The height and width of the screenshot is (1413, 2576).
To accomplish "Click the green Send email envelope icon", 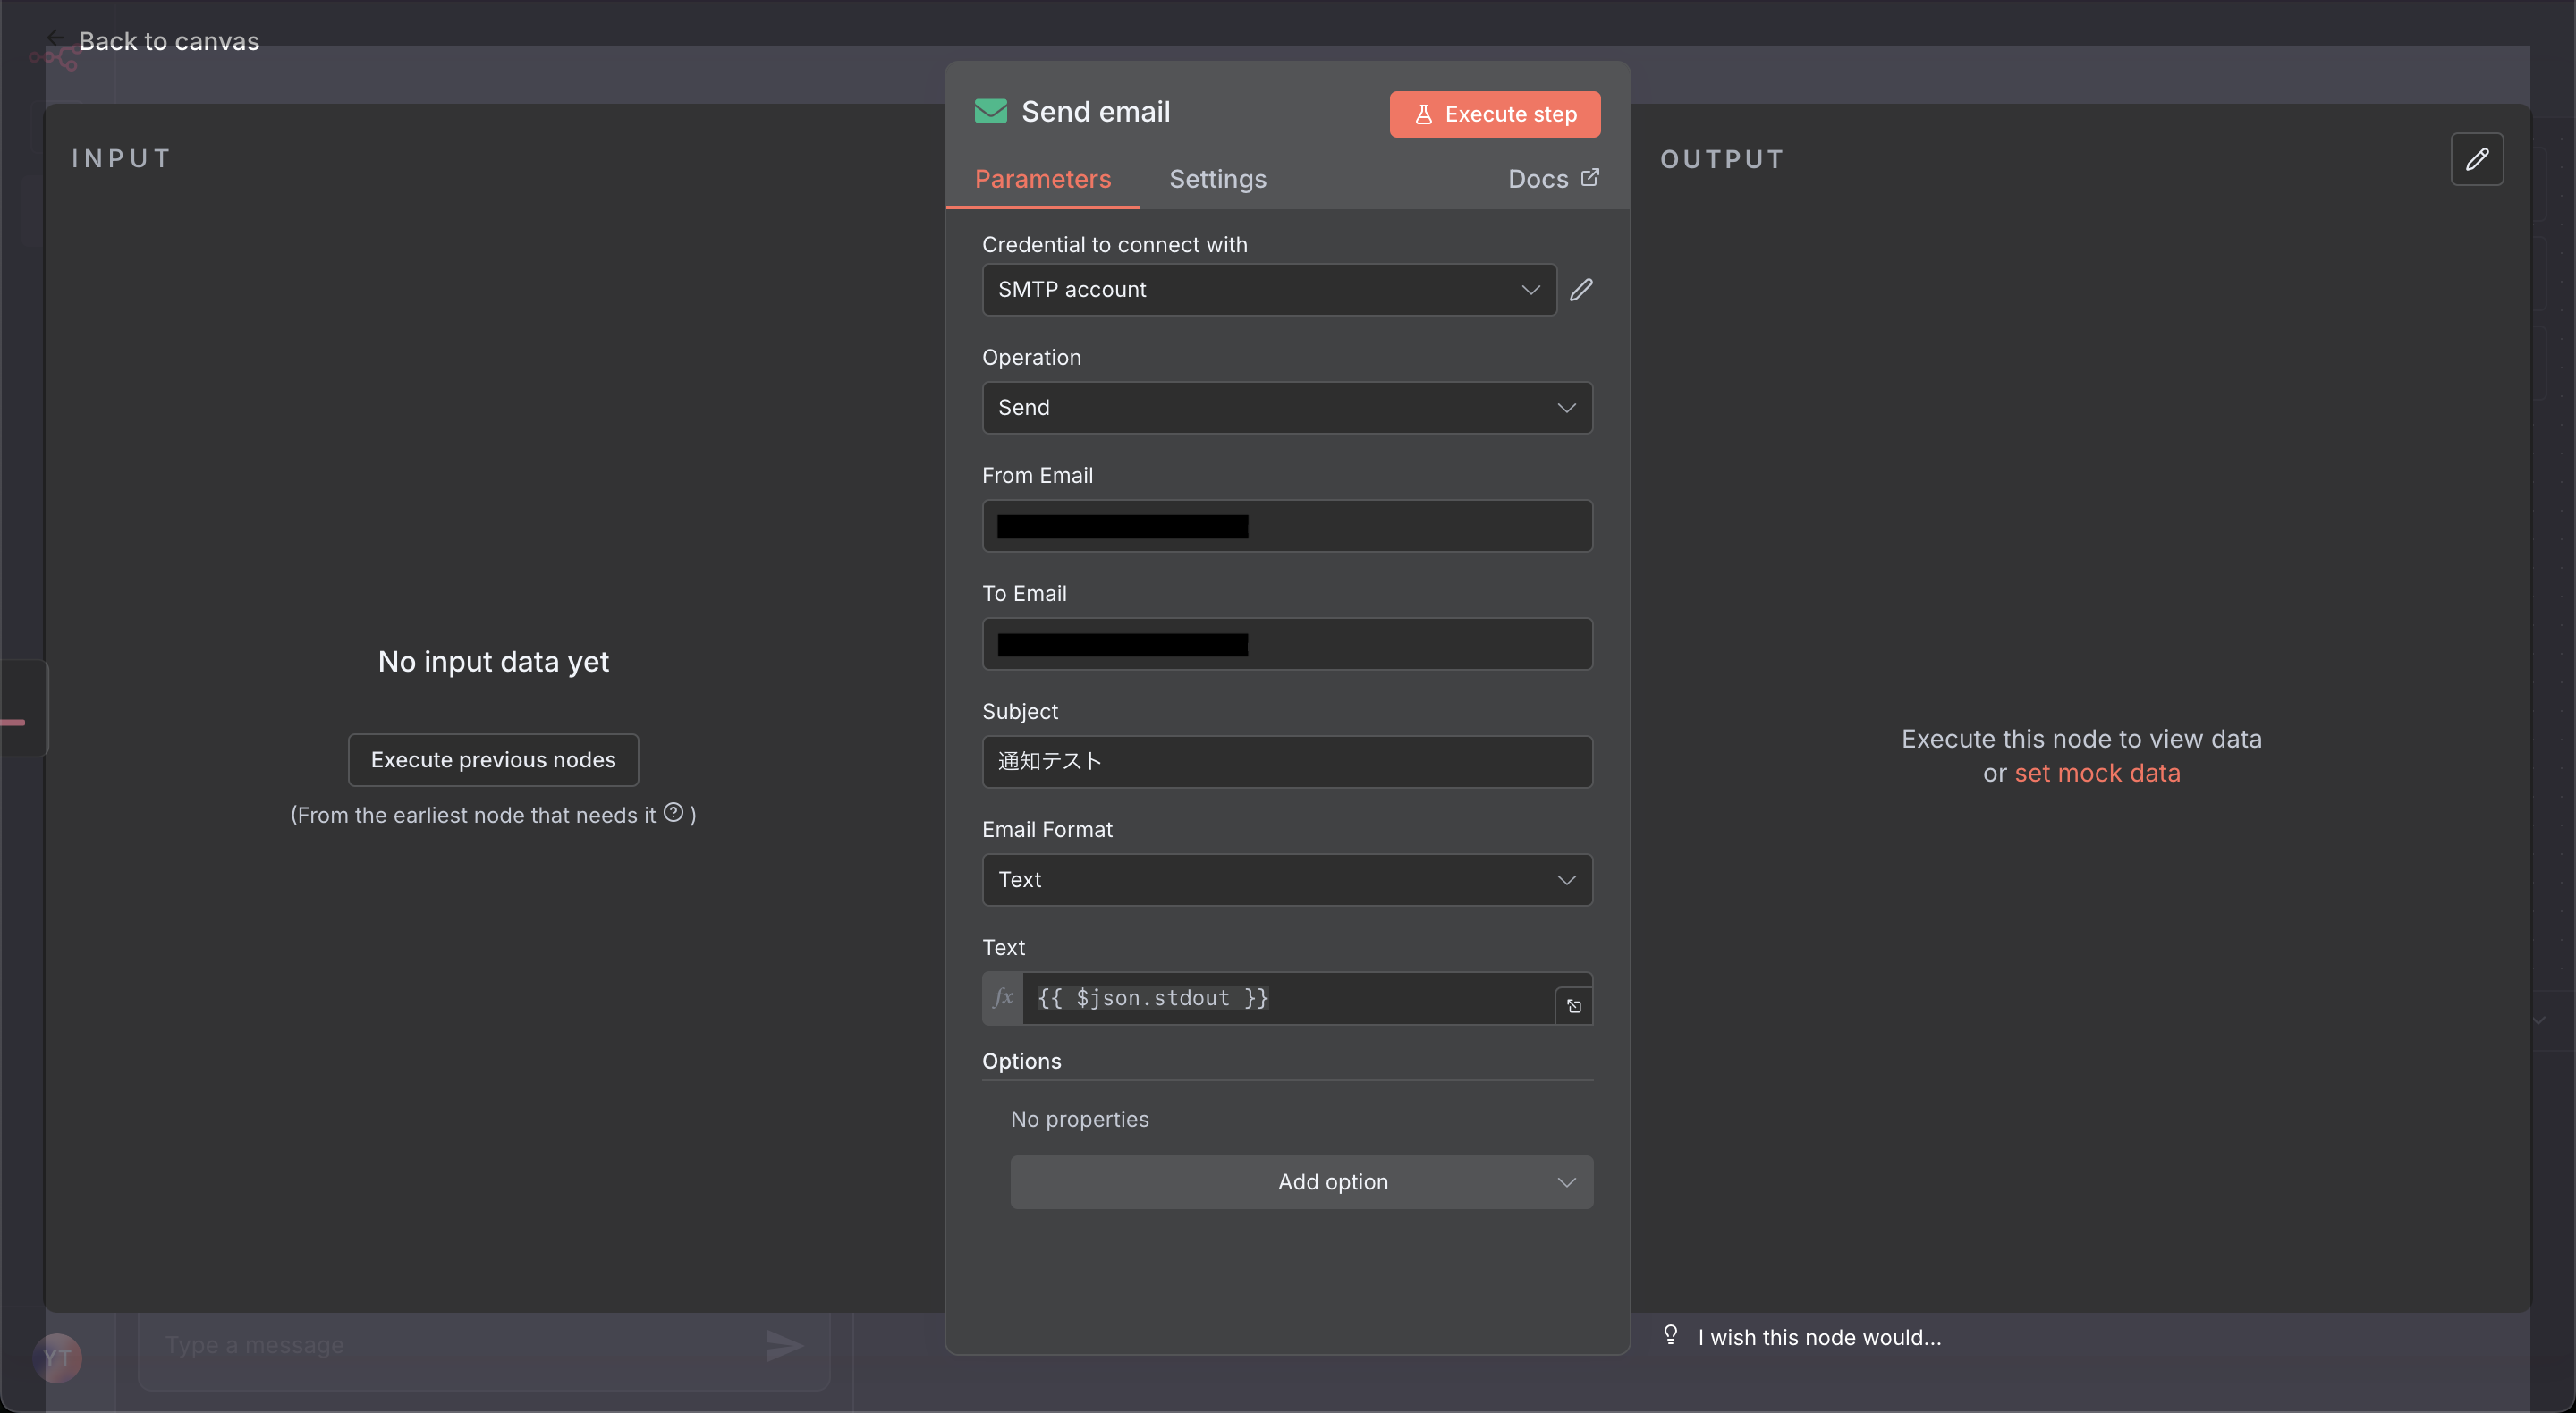I will coord(990,111).
